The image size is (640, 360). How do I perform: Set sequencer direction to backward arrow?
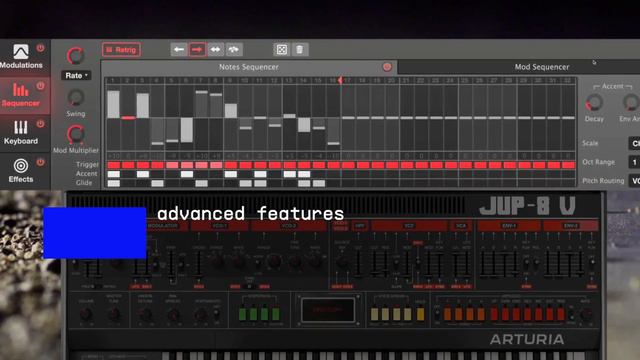[x=179, y=50]
